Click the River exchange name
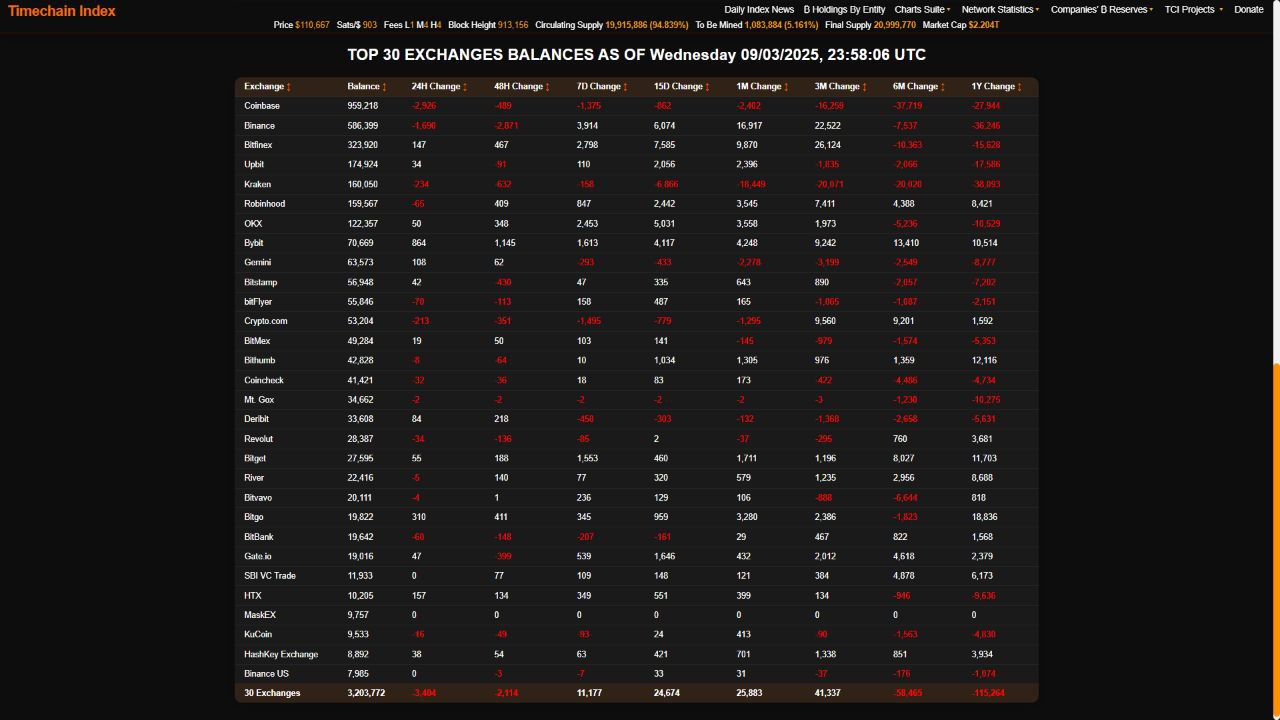The height and width of the screenshot is (720, 1280). coord(254,478)
